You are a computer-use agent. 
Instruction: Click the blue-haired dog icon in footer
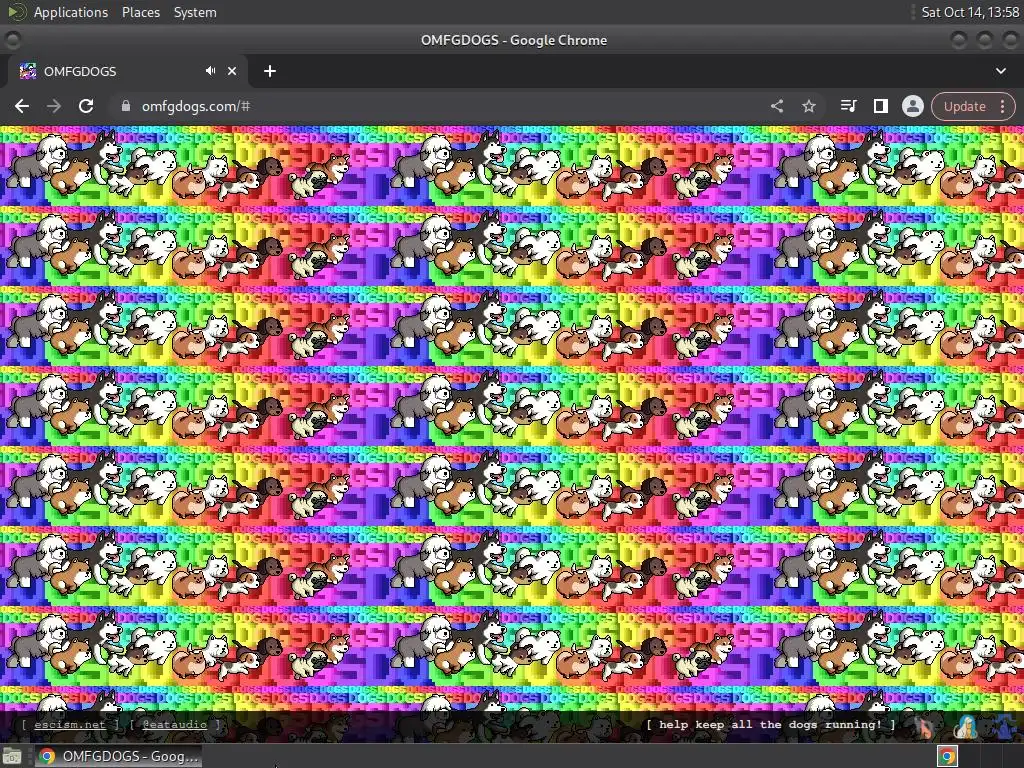tap(967, 726)
